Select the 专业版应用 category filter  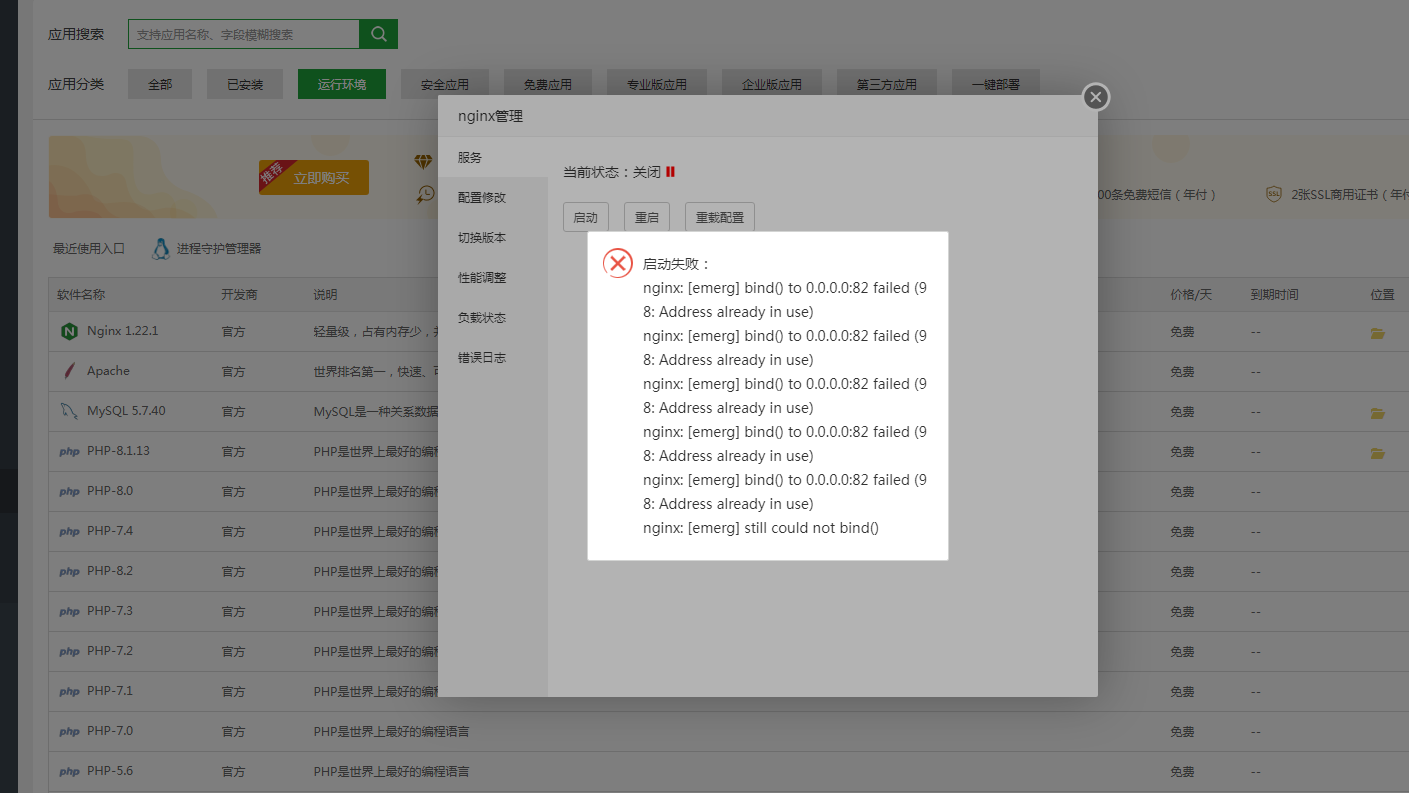657,85
